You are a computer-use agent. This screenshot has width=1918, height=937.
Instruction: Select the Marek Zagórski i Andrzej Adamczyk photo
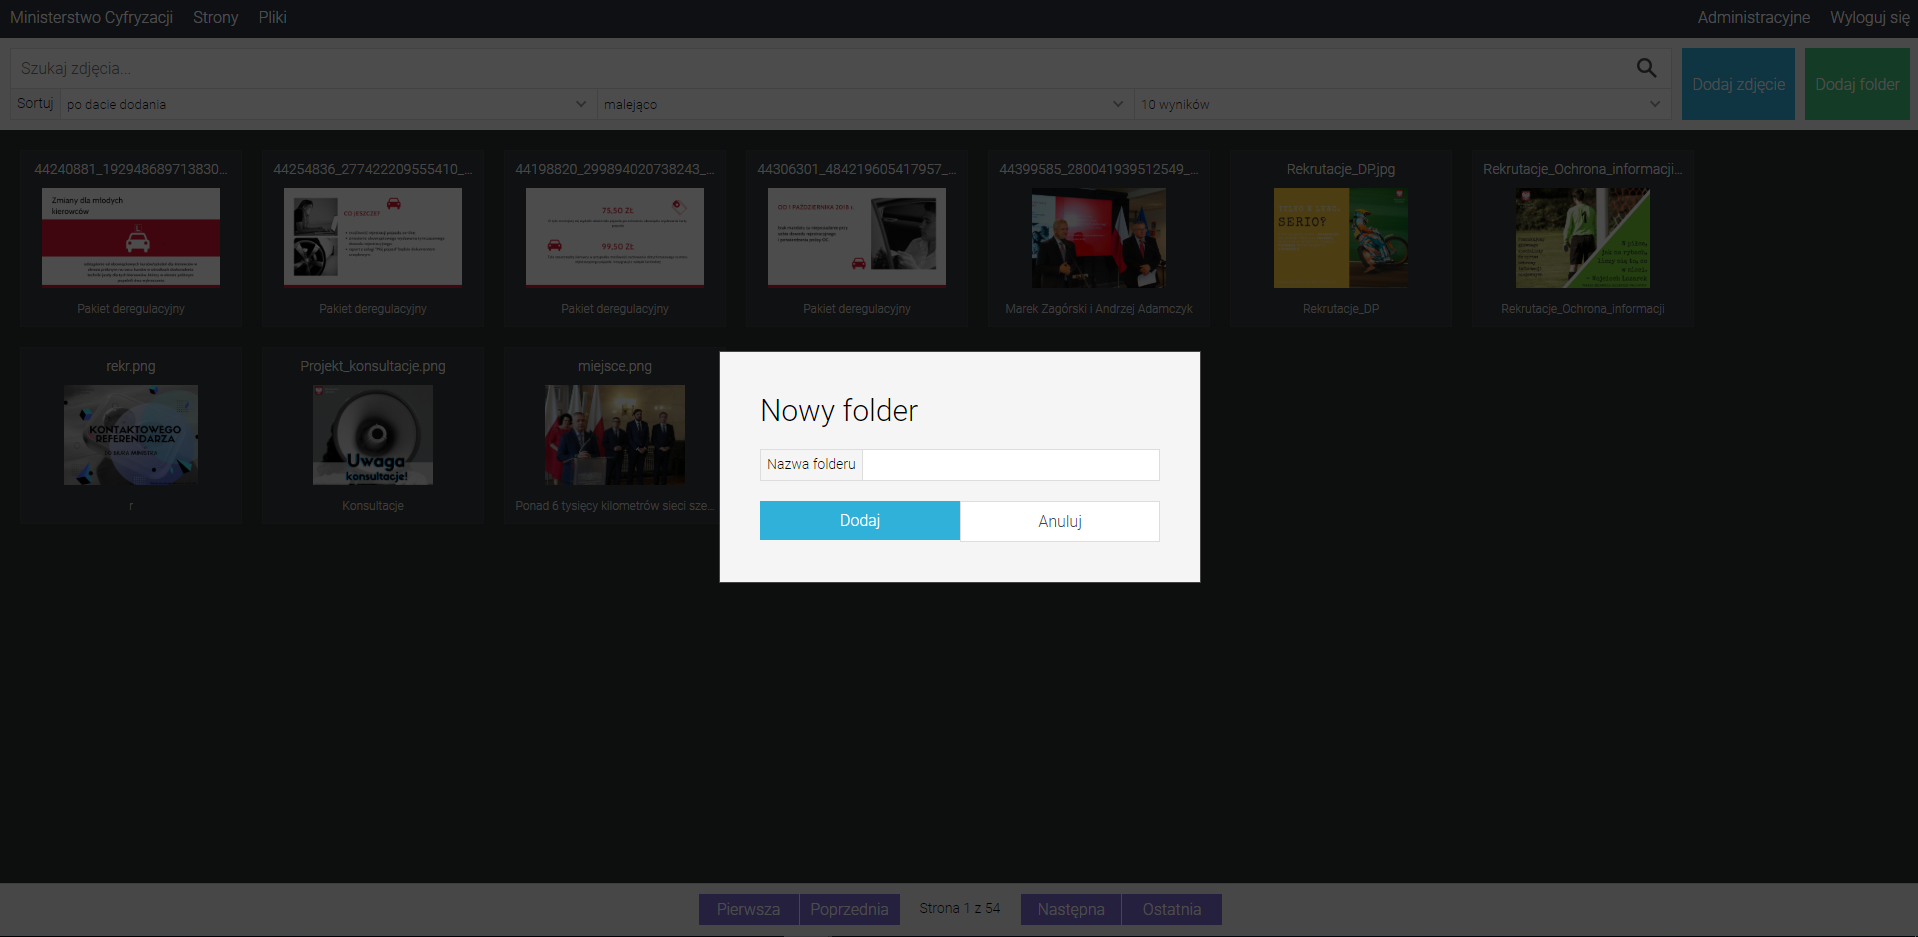pos(1099,238)
